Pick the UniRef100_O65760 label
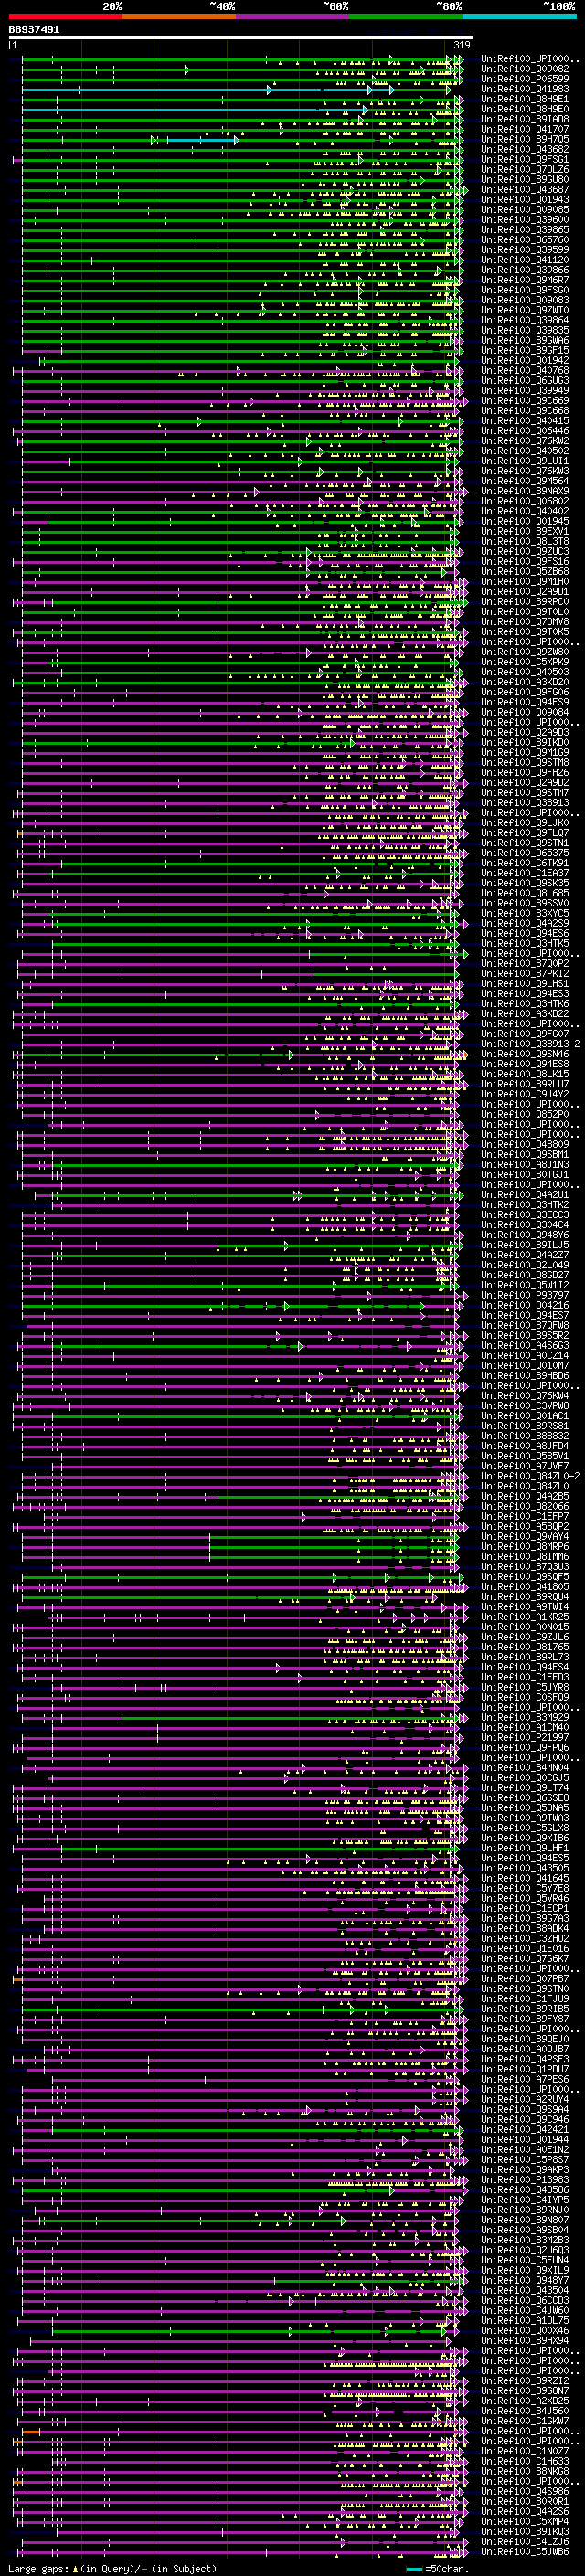 (x=525, y=239)
